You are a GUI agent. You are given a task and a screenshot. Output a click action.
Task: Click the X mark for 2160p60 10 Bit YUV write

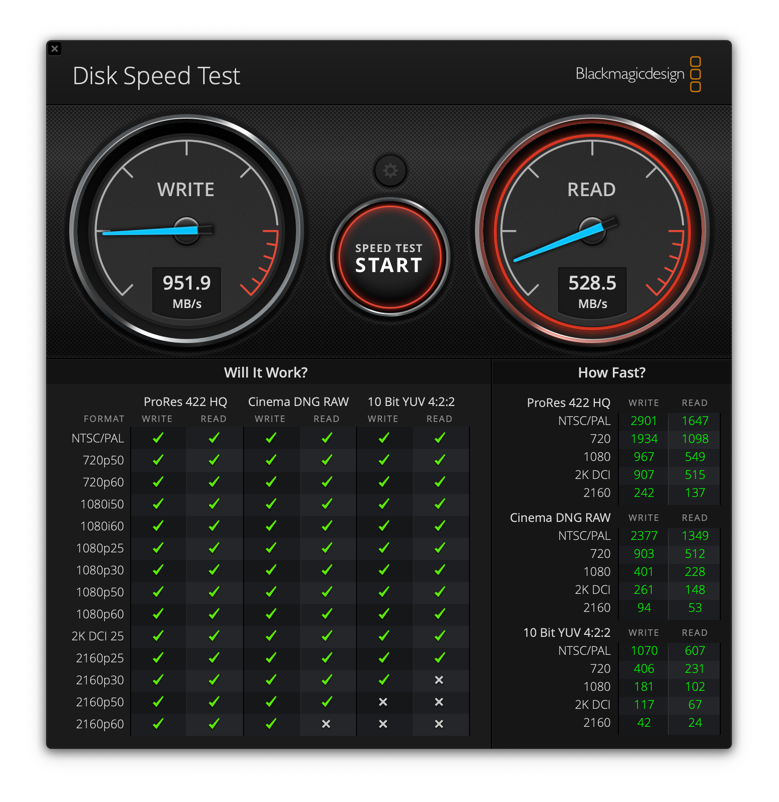click(x=383, y=724)
